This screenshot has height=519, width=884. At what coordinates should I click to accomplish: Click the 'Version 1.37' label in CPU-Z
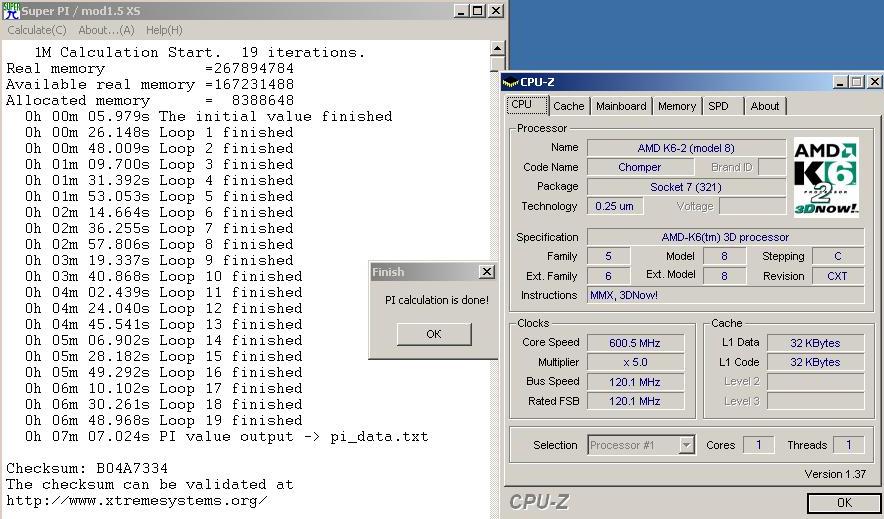[835, 474]
